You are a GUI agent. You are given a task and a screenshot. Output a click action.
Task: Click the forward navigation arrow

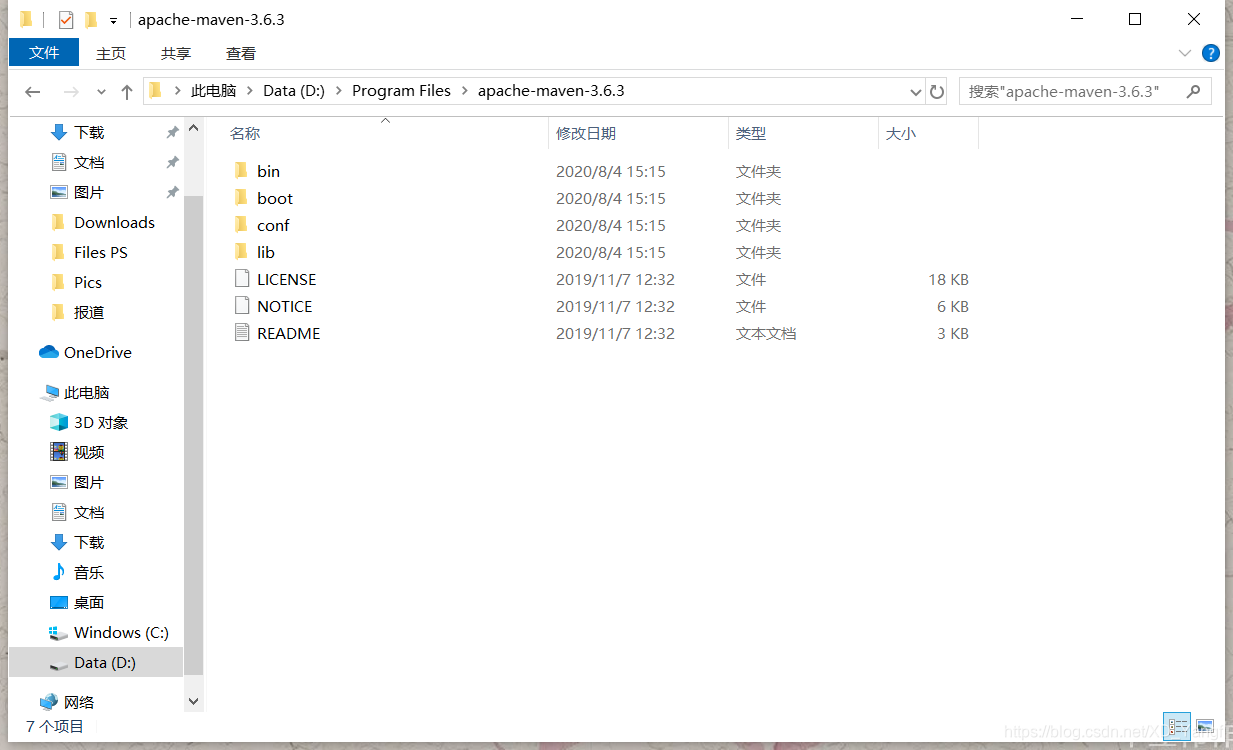point(71,91)
